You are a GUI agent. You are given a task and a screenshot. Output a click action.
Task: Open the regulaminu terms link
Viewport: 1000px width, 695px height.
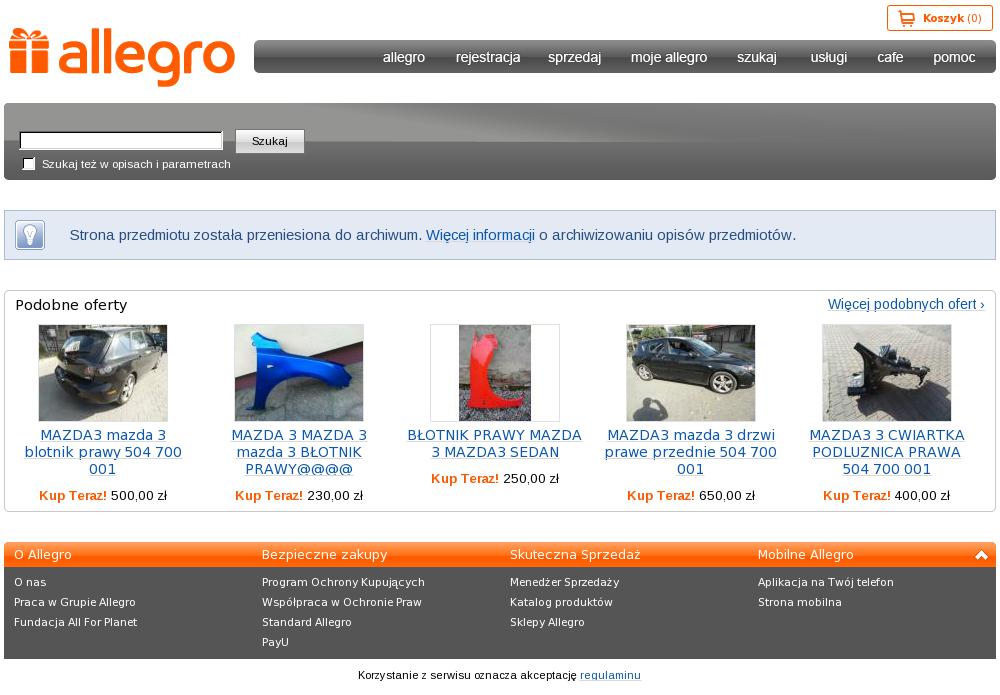point(610,675)
